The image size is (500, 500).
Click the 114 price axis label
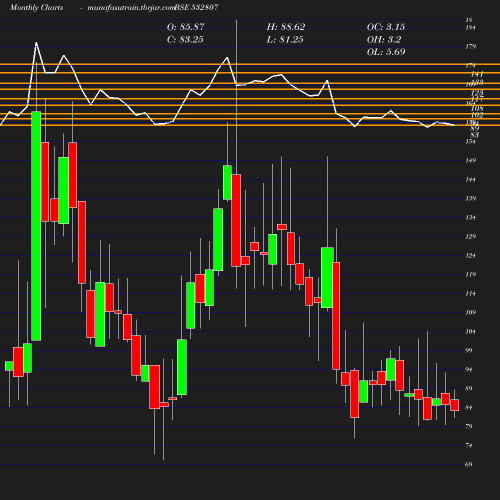pos(470,294)
